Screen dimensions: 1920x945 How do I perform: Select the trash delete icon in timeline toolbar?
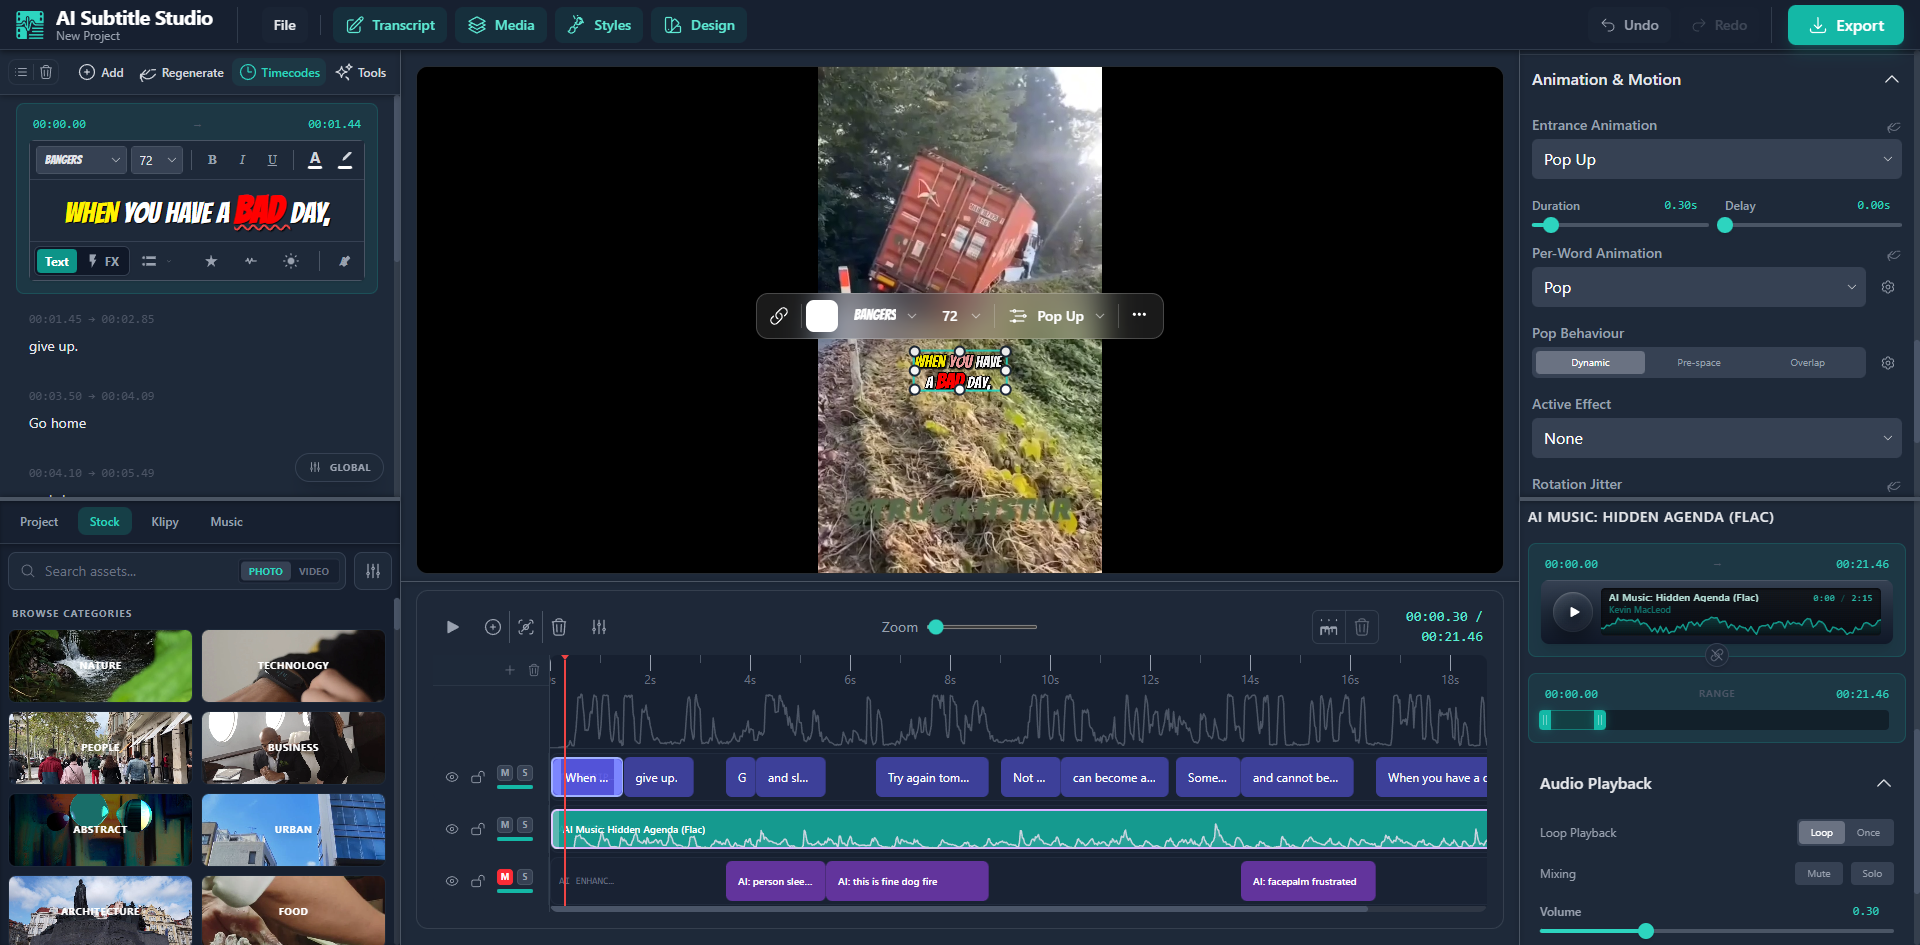(559, 627)
